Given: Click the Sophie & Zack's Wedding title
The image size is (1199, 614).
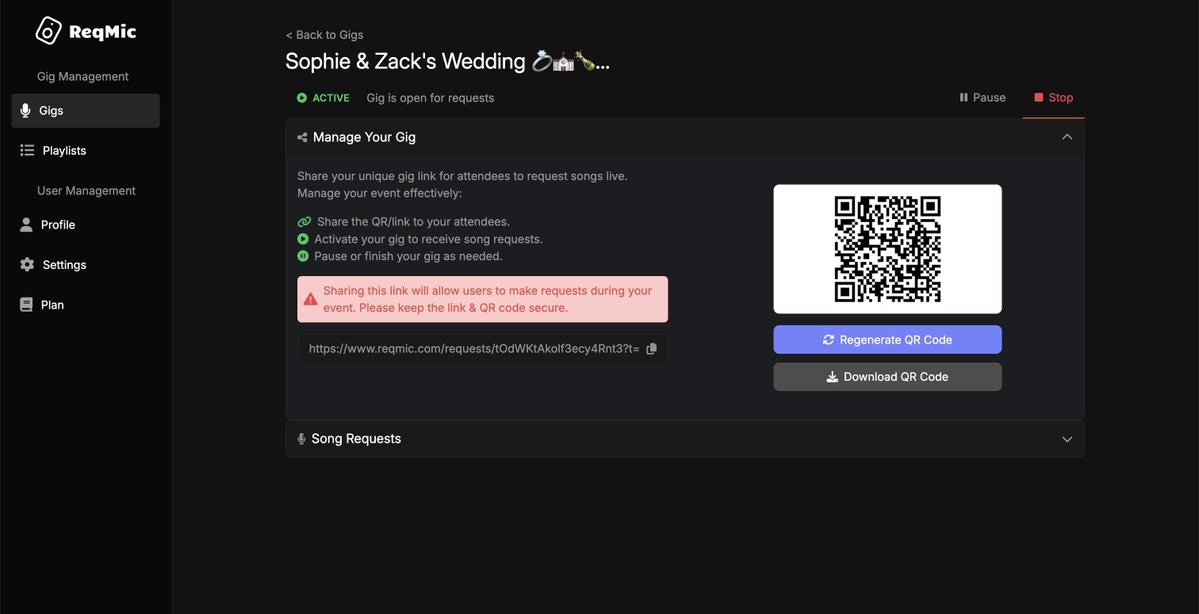Looking at the screenshot, I should click(447, 61).
